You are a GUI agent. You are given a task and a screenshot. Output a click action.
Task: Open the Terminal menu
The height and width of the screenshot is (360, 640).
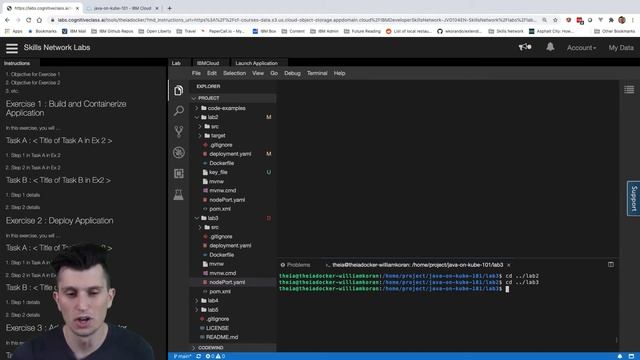317,73
